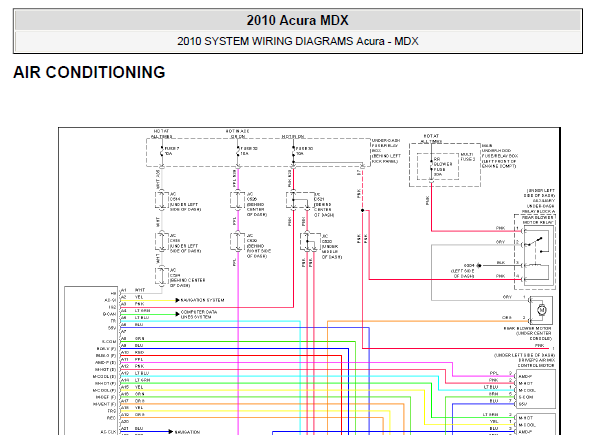599x435 pixels.
Task: Click pin 'A17 ORG' on the control unit
Action: (x=133, y=401)
